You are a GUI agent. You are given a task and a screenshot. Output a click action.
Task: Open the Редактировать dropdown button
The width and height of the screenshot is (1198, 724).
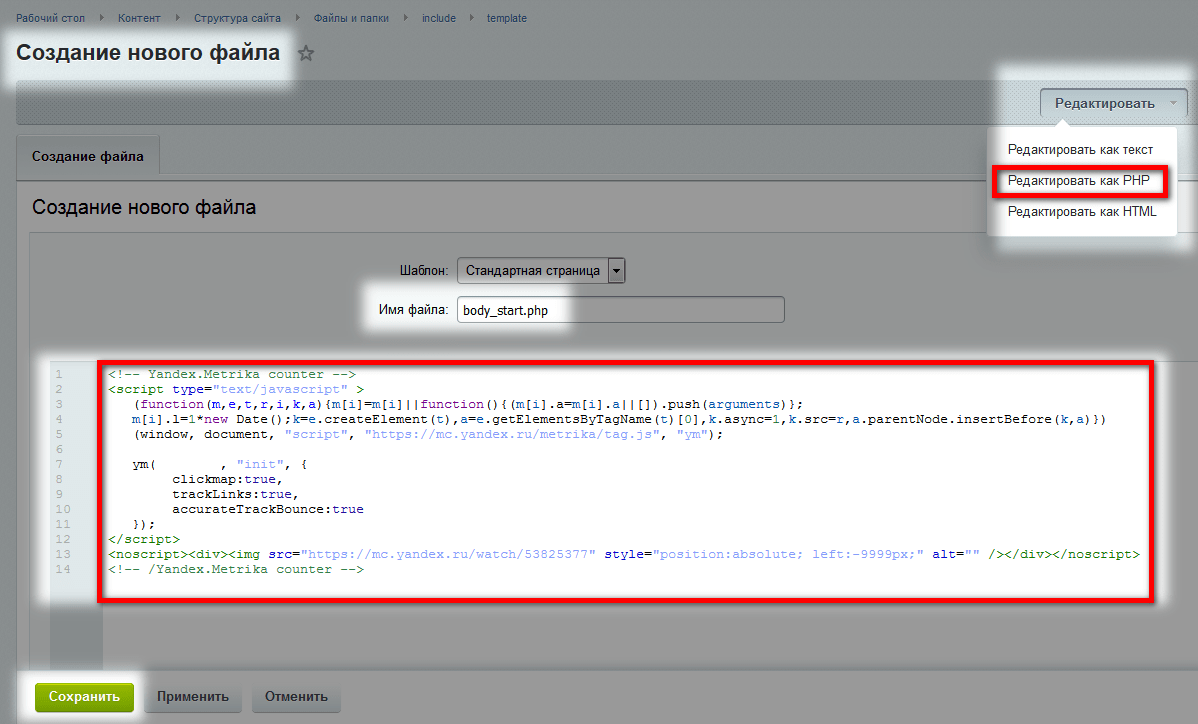[1113, 103]
